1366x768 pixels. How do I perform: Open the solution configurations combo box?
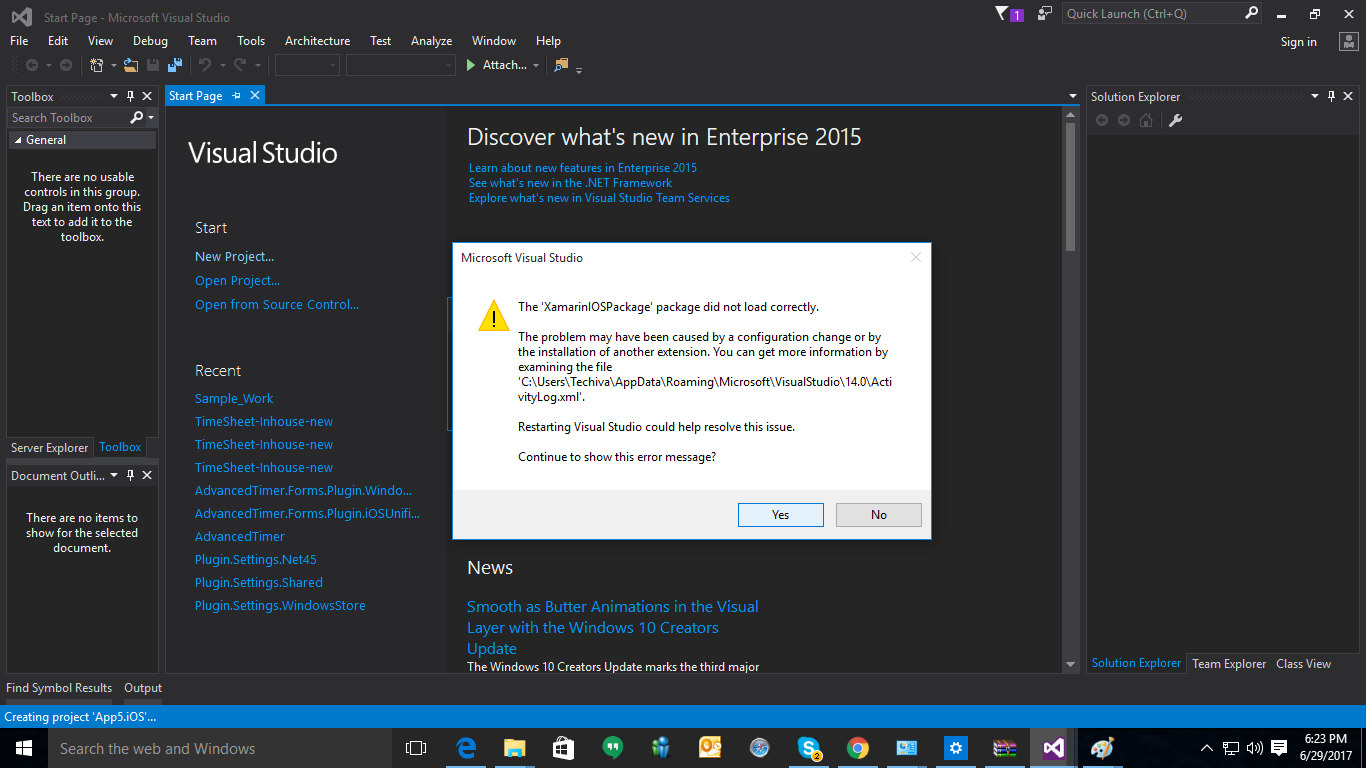point(307,65)
